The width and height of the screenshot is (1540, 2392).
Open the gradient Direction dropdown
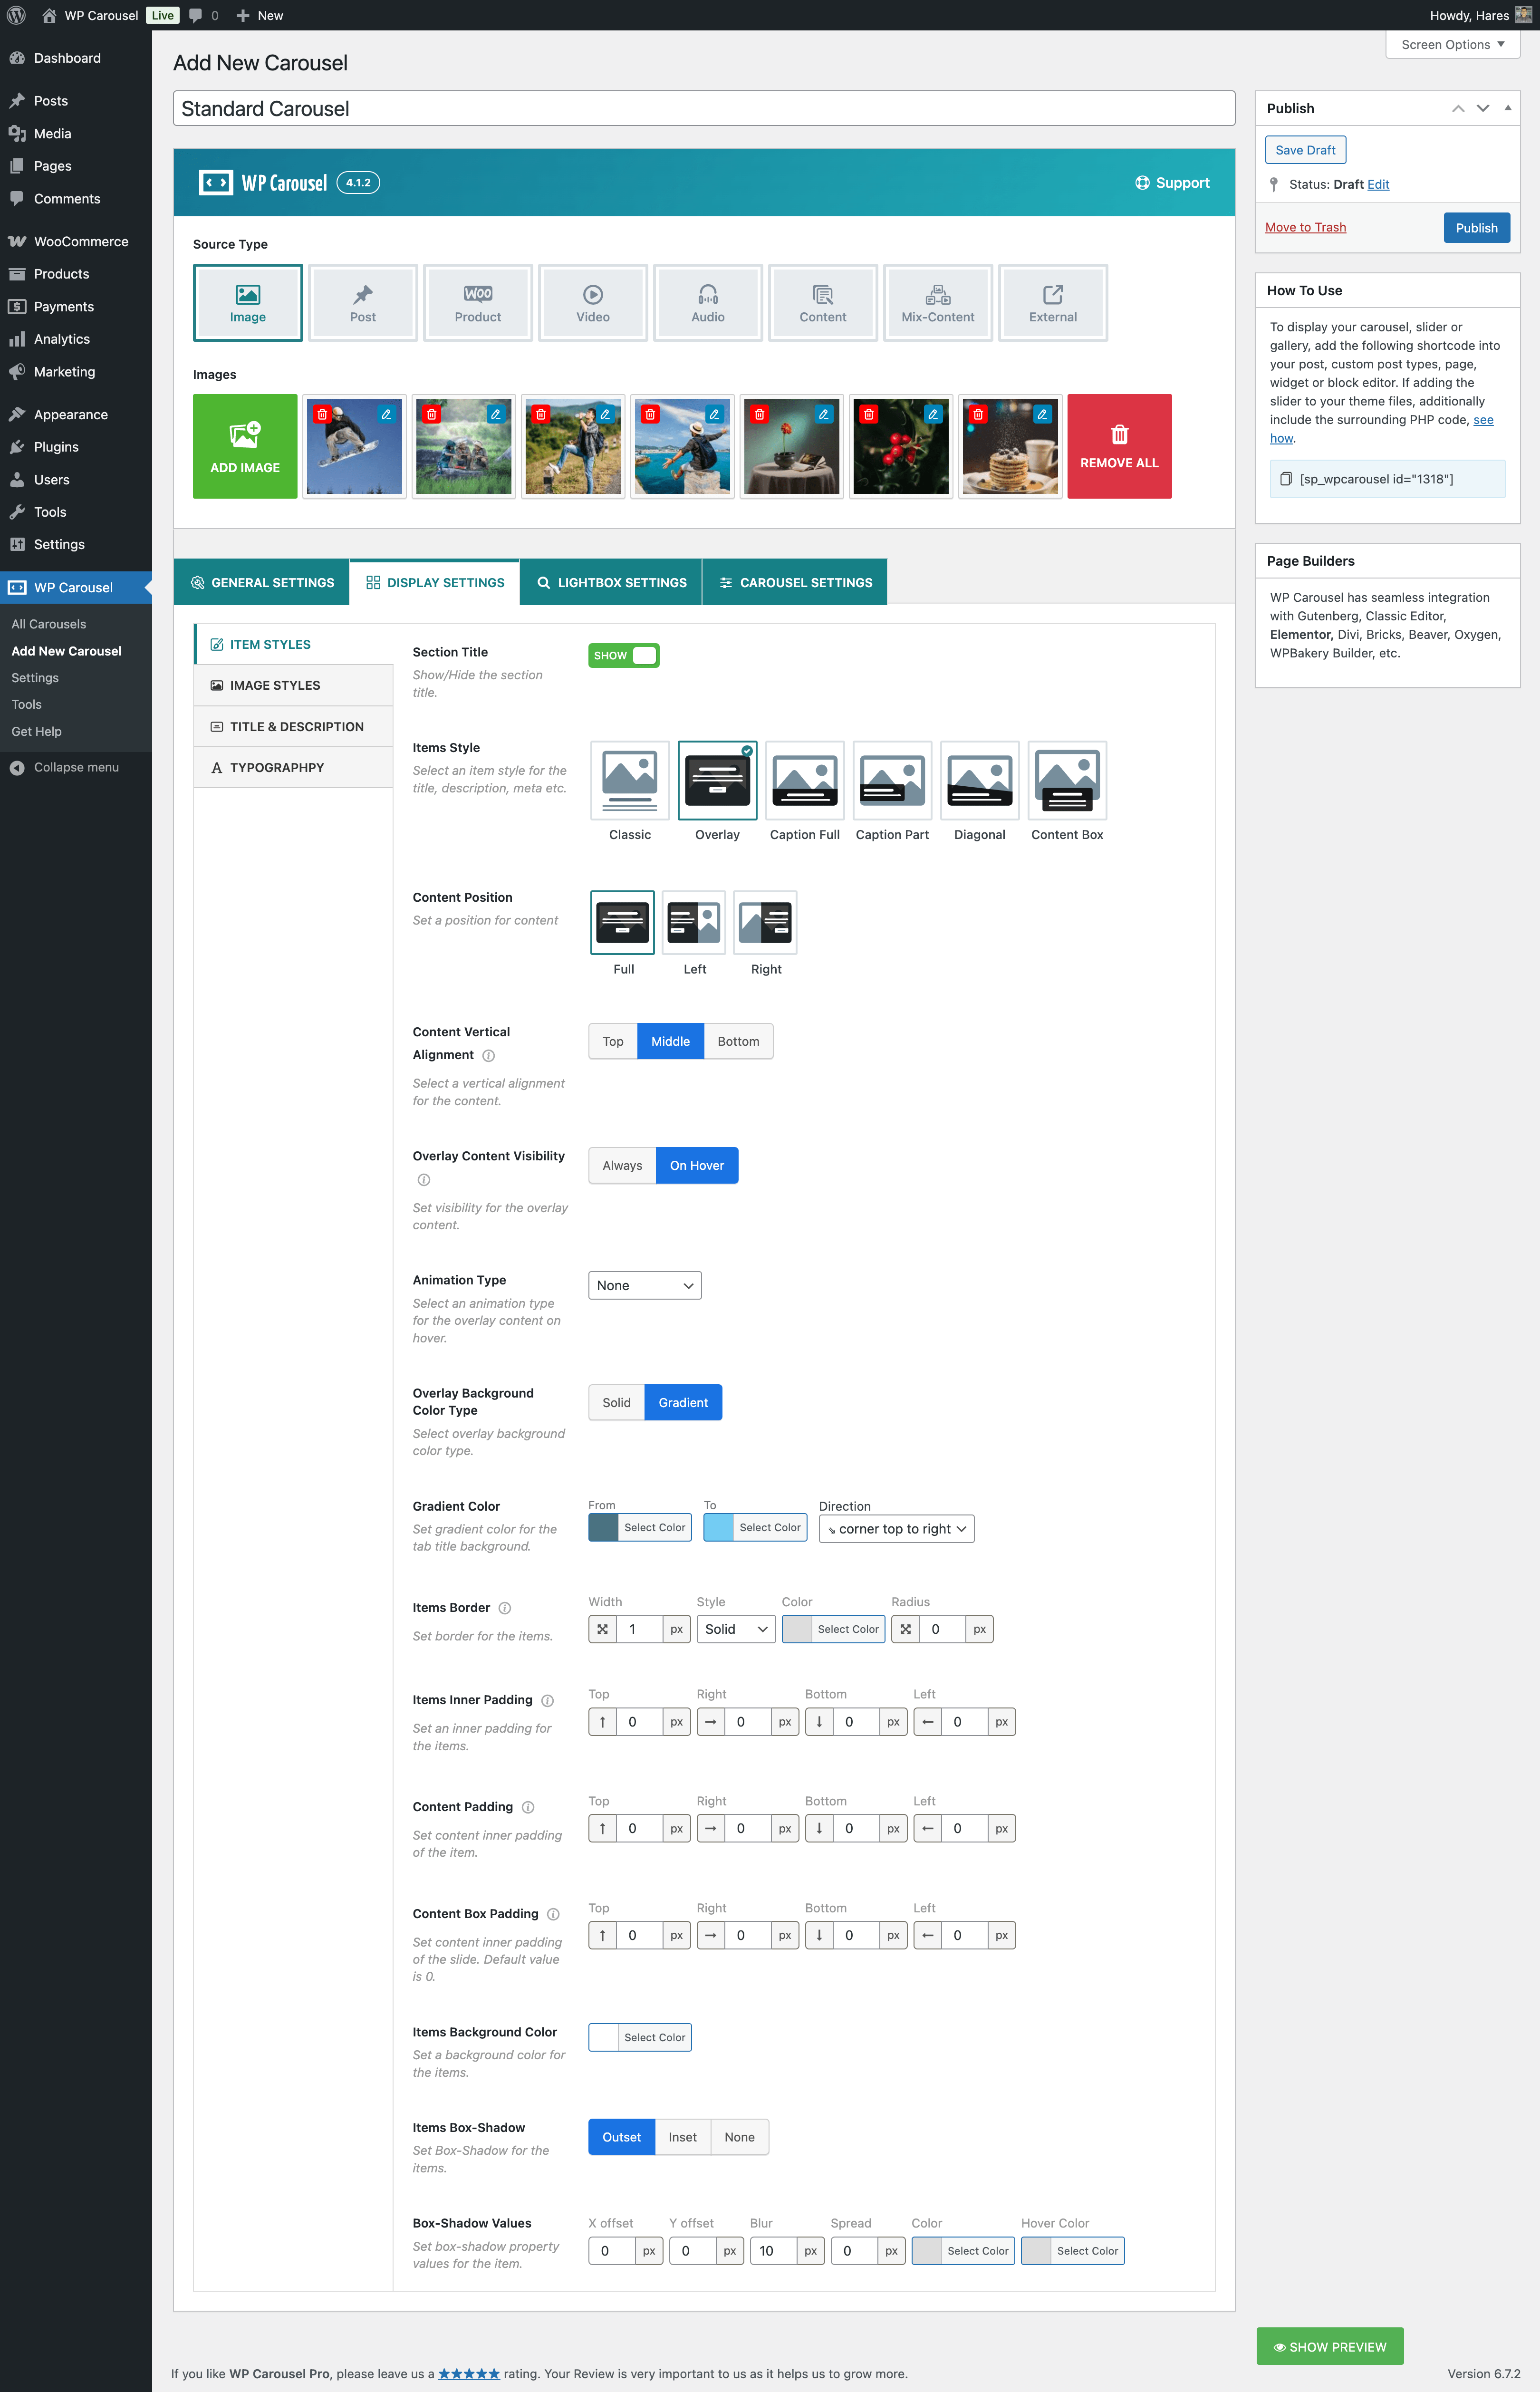[897, 1529]
